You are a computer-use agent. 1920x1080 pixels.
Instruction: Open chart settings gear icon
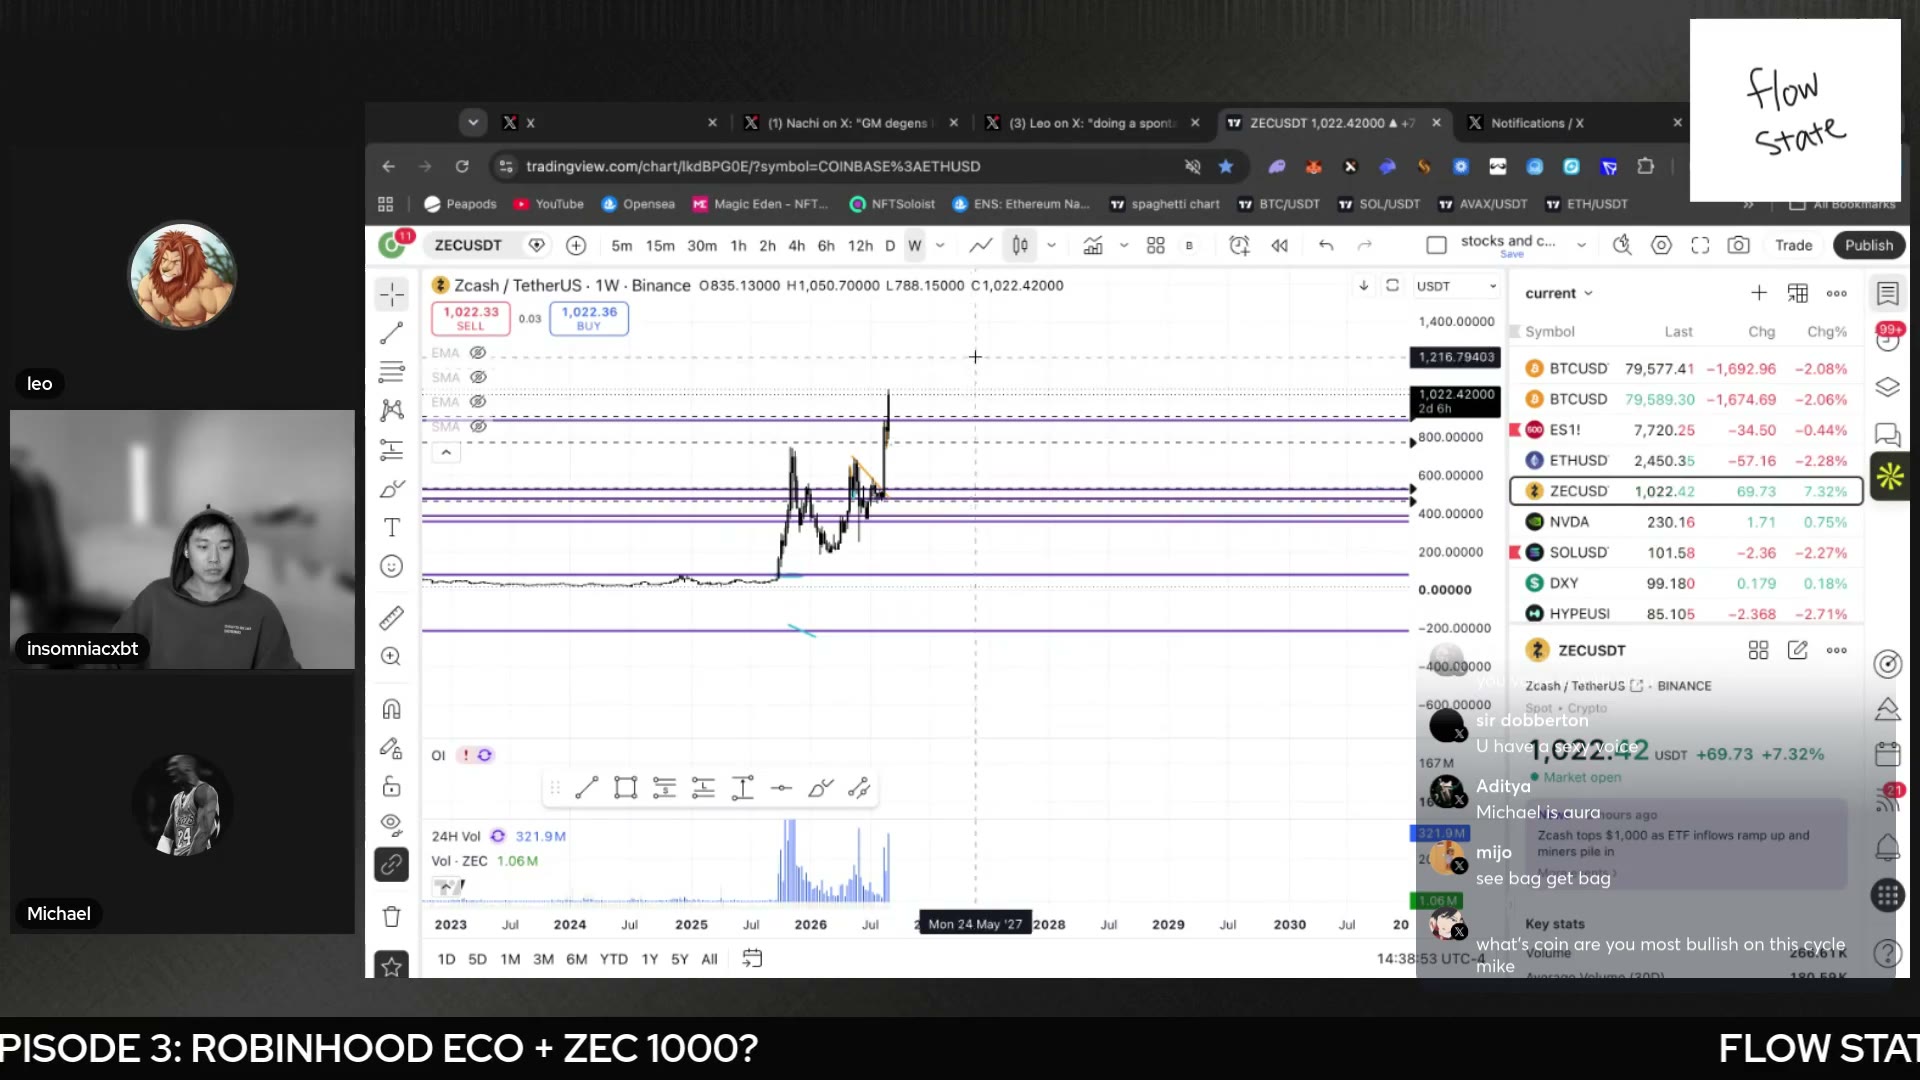1661,245
